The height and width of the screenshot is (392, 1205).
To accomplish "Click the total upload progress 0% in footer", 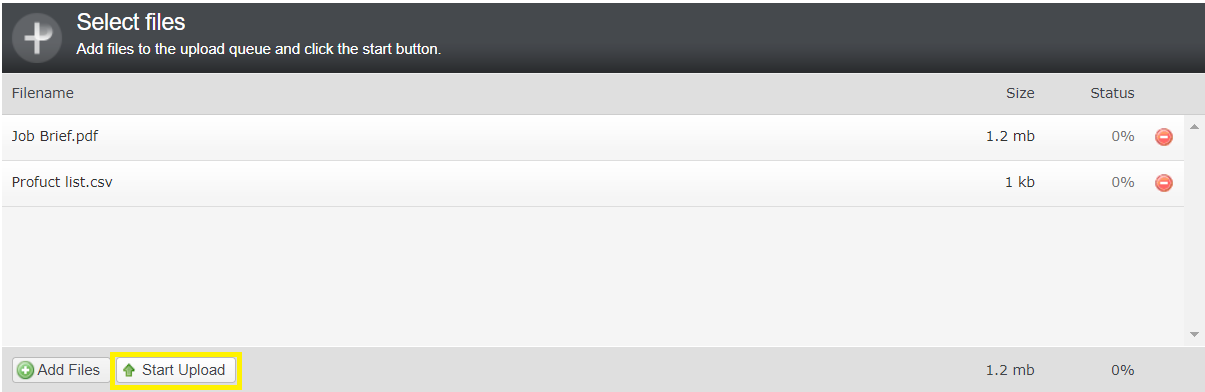I will click(1123, 370).
